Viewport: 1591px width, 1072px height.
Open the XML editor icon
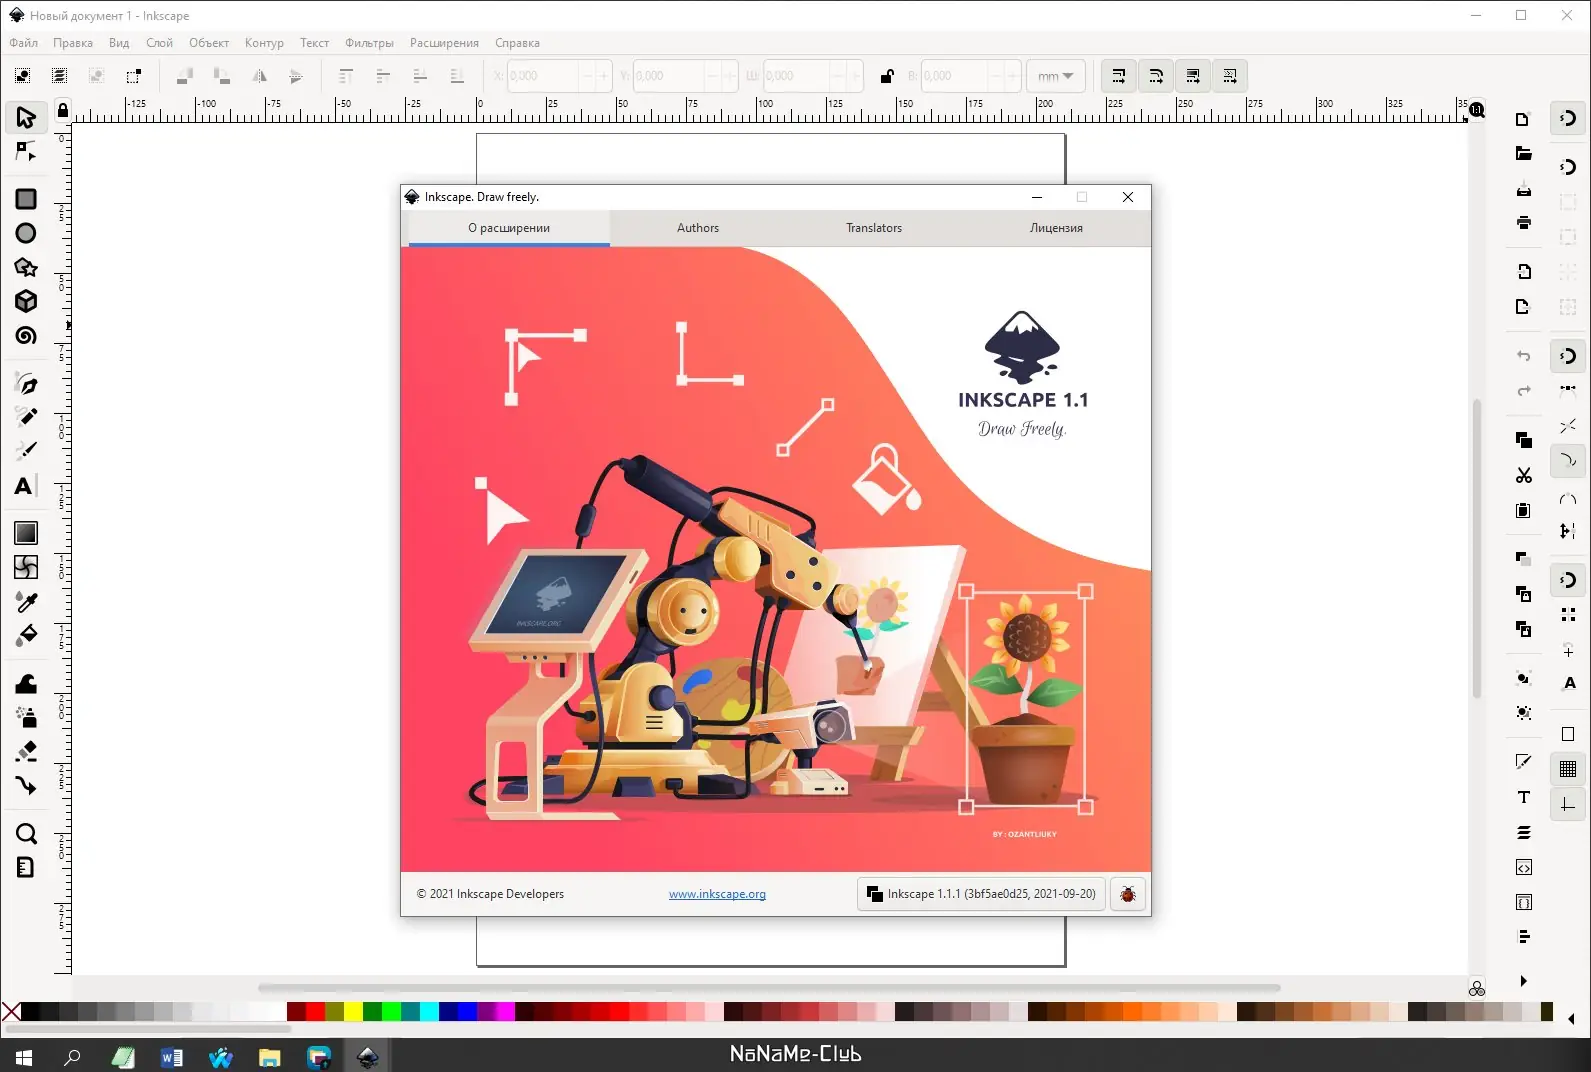click(x=1523, y=867)
